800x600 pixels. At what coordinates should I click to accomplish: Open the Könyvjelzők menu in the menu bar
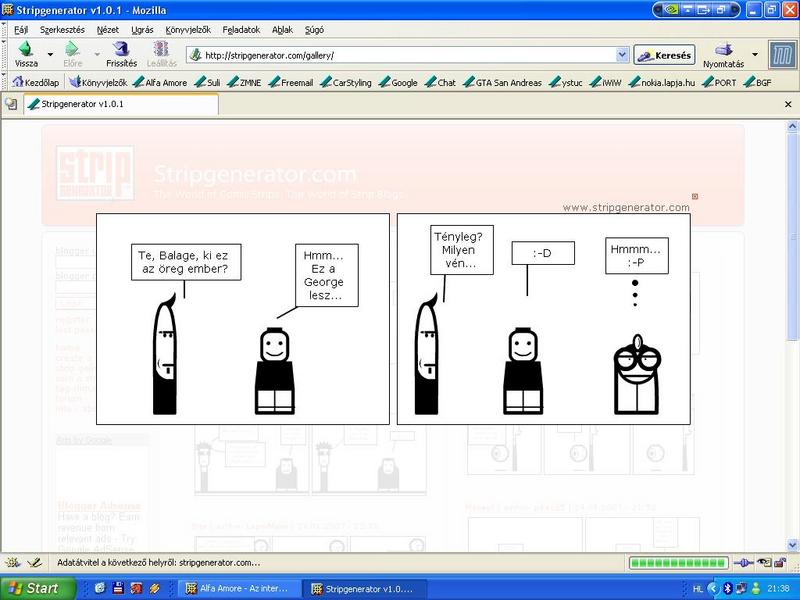click(188, 30)
